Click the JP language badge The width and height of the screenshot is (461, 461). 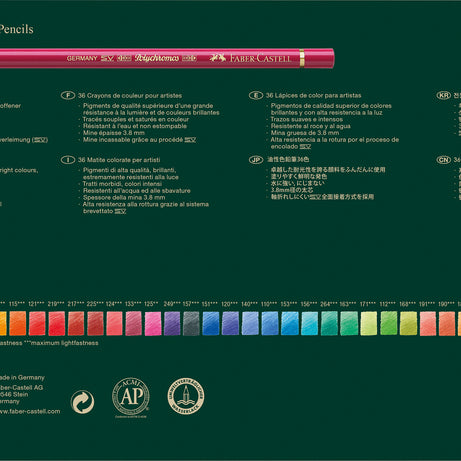[x=256, y=160]
